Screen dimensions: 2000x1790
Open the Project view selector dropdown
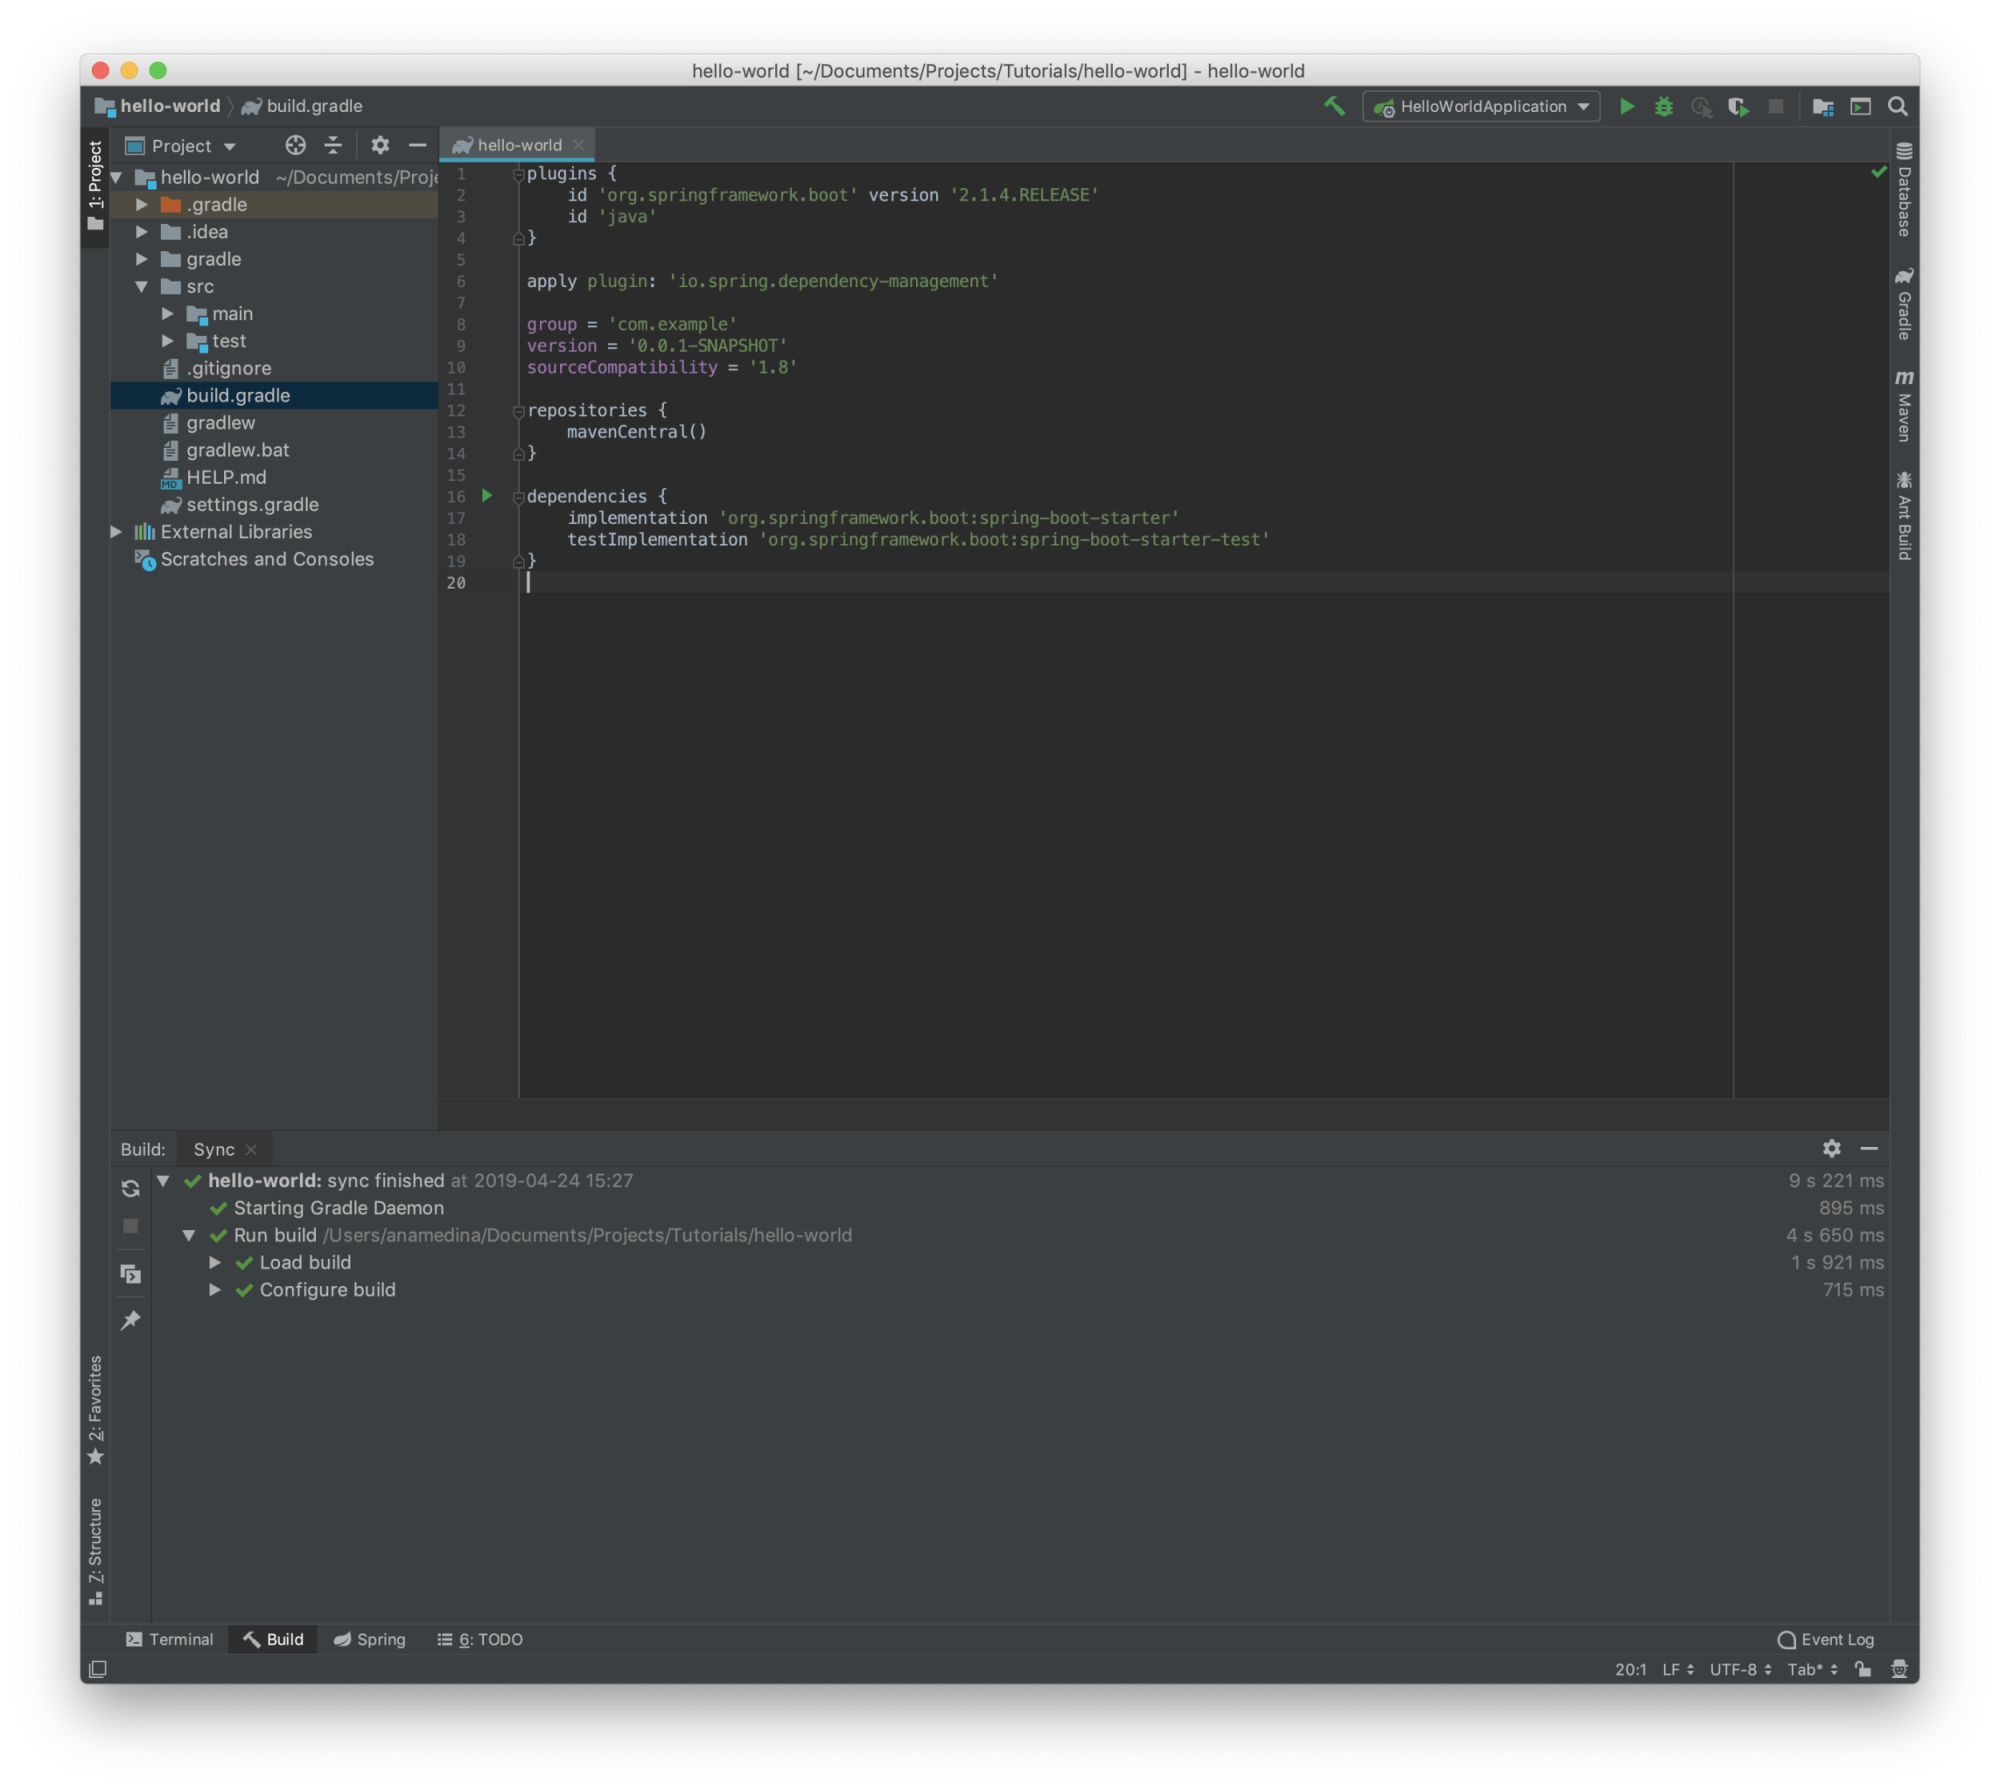pos(181,146)
